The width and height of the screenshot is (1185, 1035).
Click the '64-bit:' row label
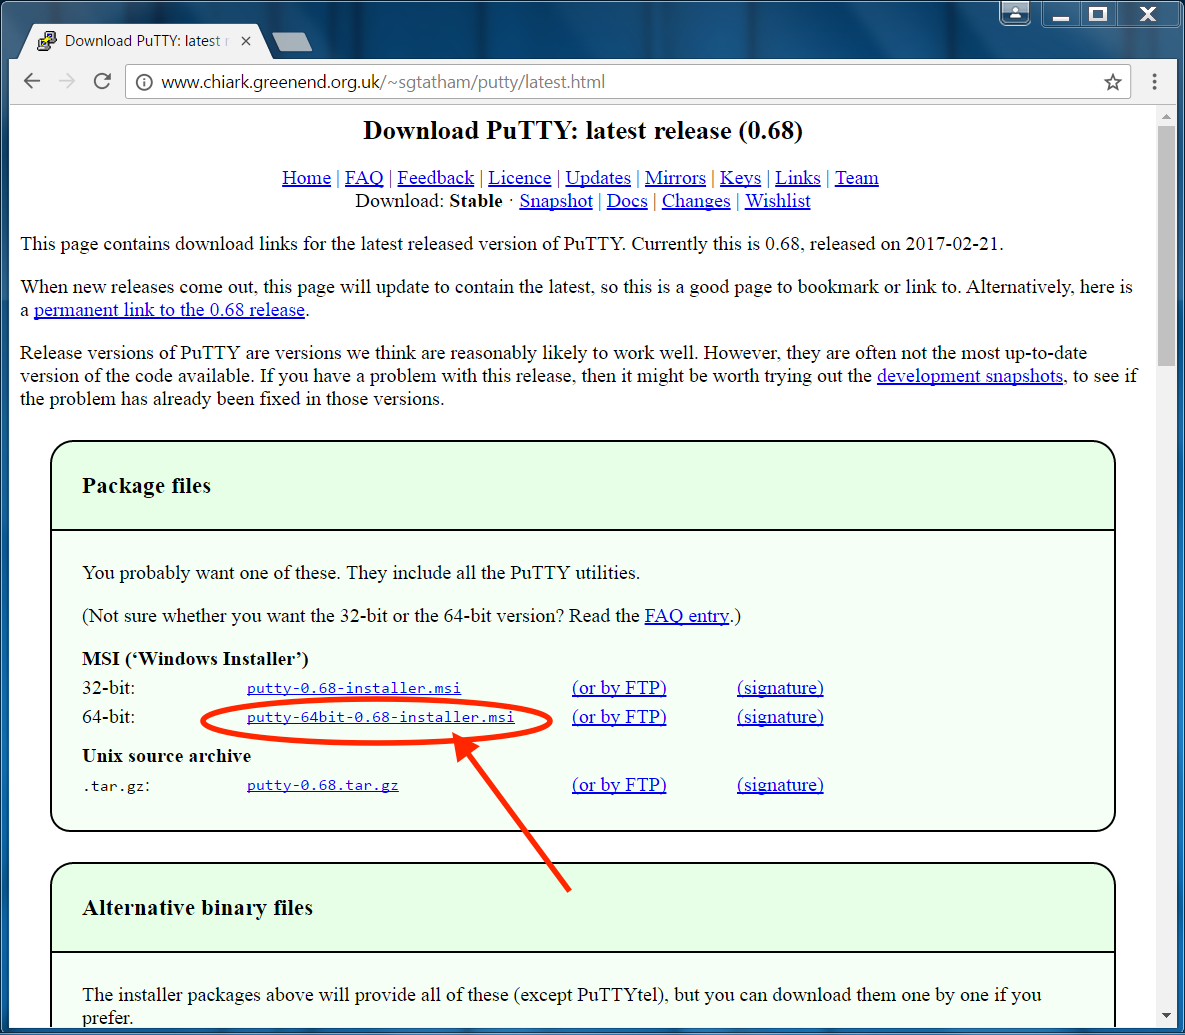tap(108, 717)
